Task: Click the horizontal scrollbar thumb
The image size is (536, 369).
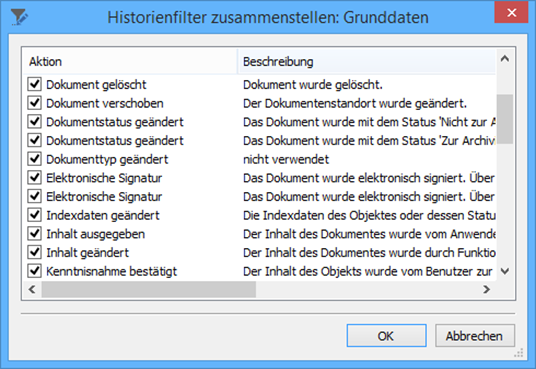Action: [148, 289]
